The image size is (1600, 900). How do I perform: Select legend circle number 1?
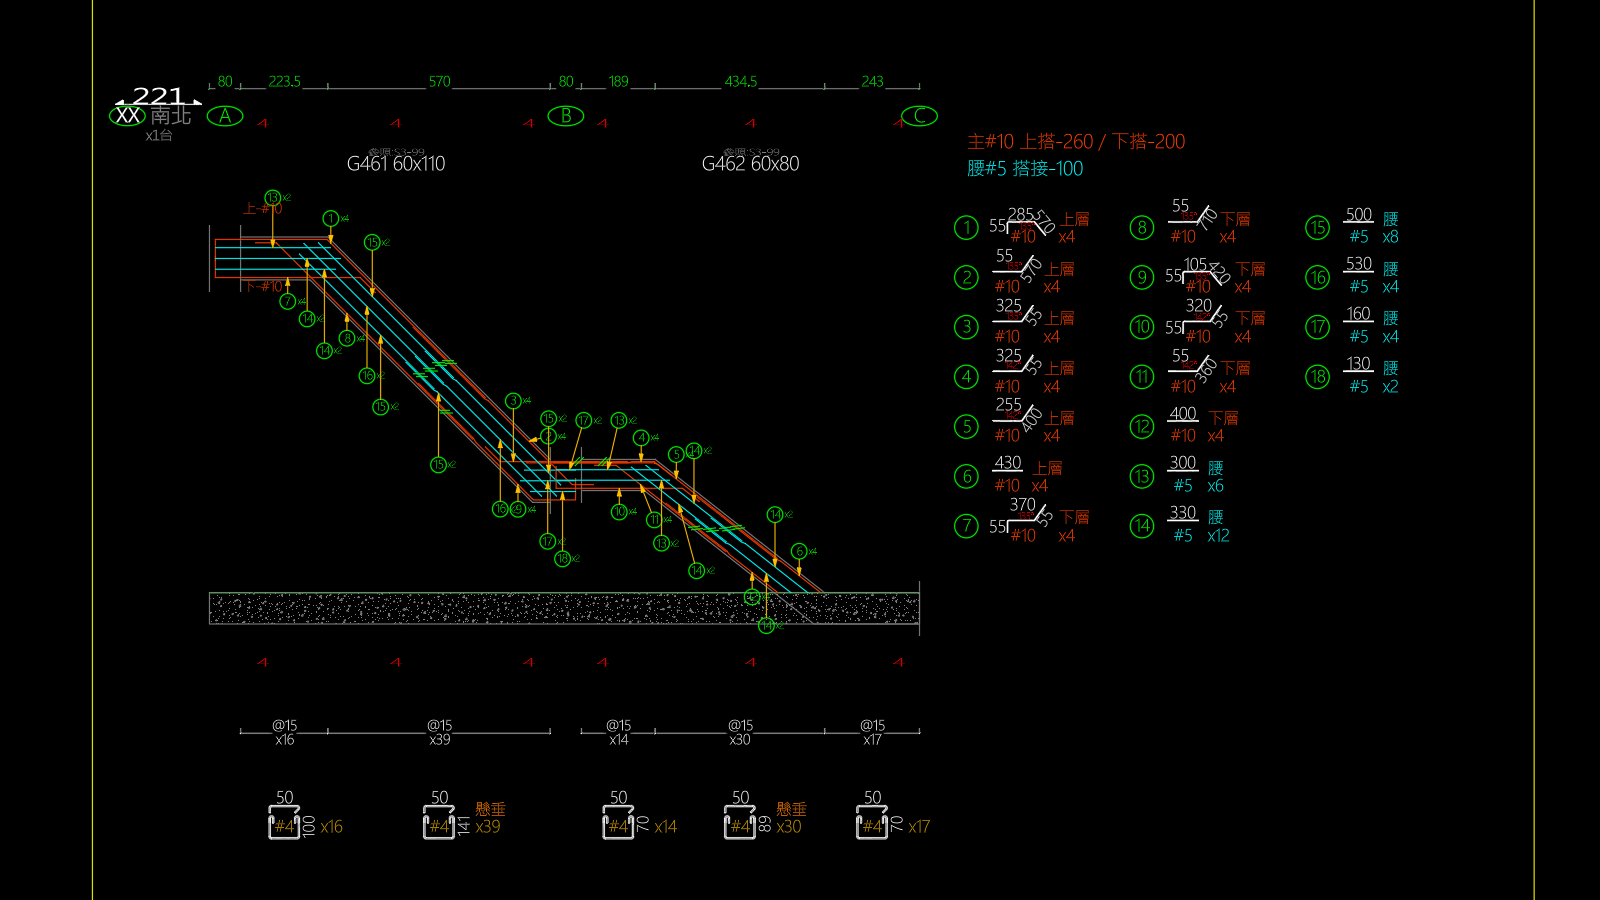pyautogui.click(x=966, y=228)
